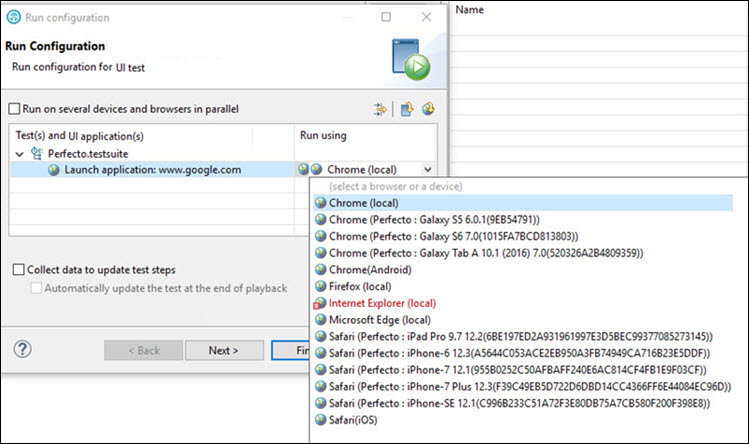This screenshot has height=444, width=749.
Task: Click the folder icon in the dialog toolbar
Action: pos(406,109)
